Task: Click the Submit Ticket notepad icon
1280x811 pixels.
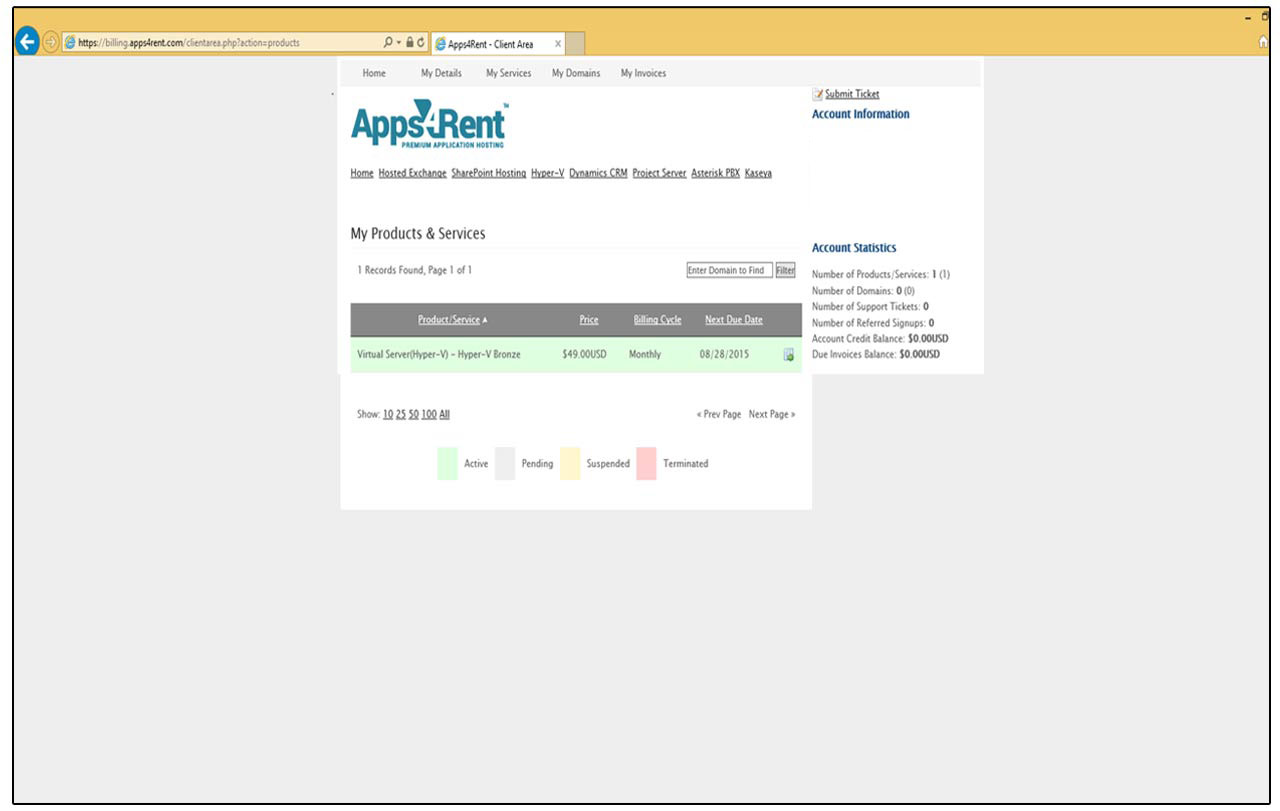Action: 817,94
